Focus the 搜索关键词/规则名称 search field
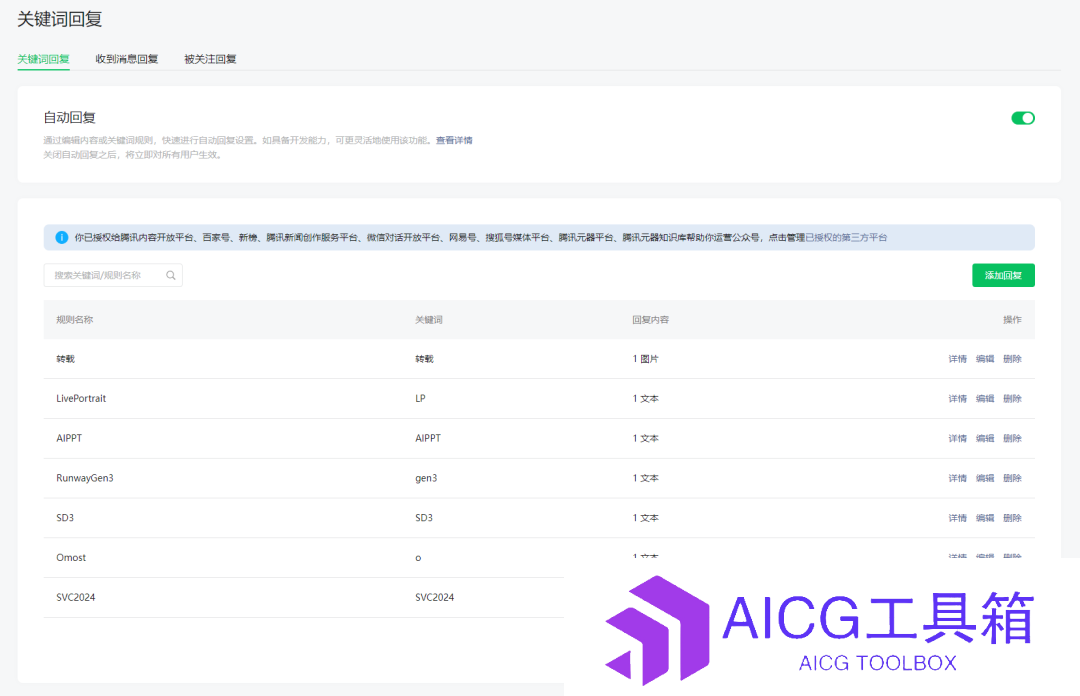Screen dimensions: 1080x696 pos(113,276)
